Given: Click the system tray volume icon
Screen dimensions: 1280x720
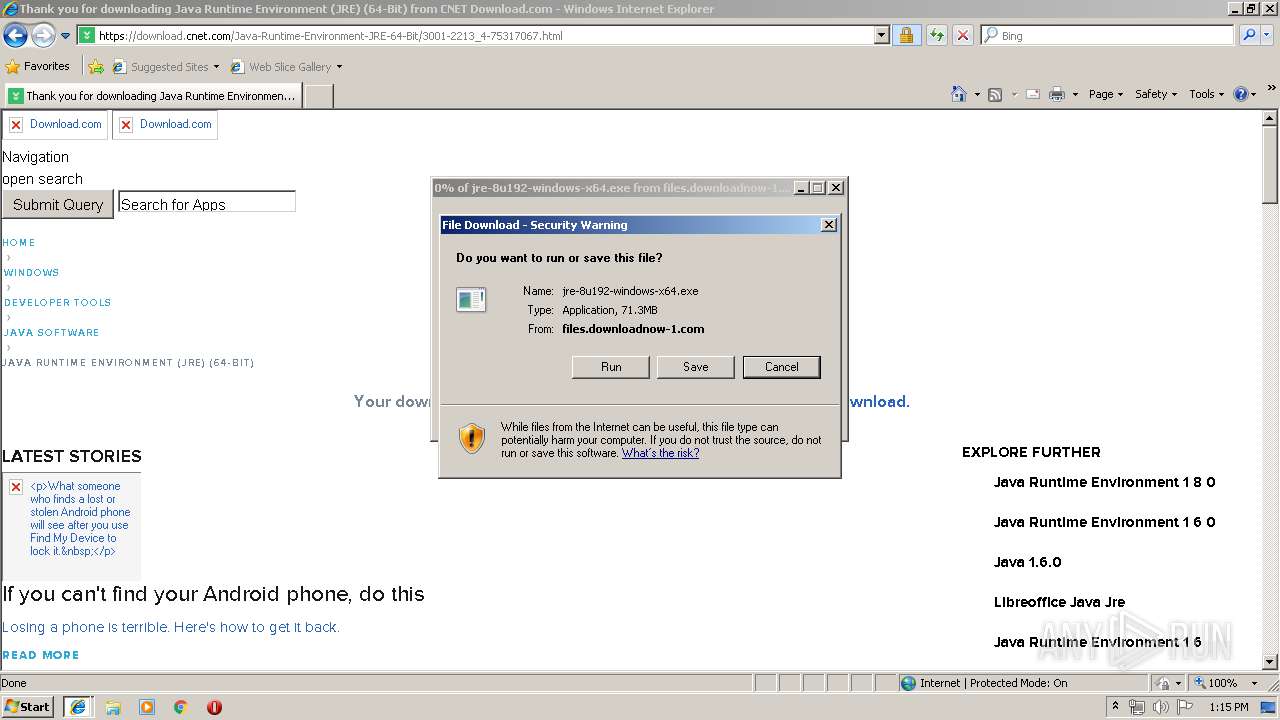Looking at the screenshot, I should pyautogui.click(x=1161, y=707).
